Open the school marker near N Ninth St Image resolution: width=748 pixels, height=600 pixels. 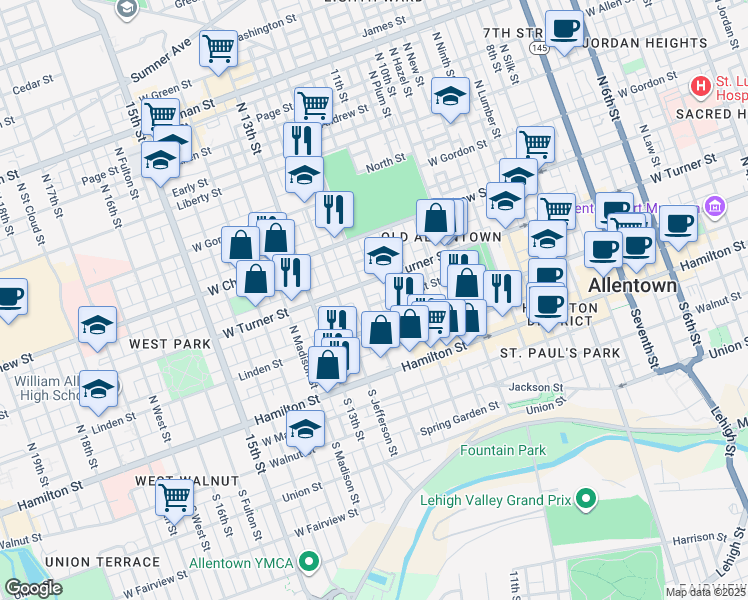tap(450, 96)
